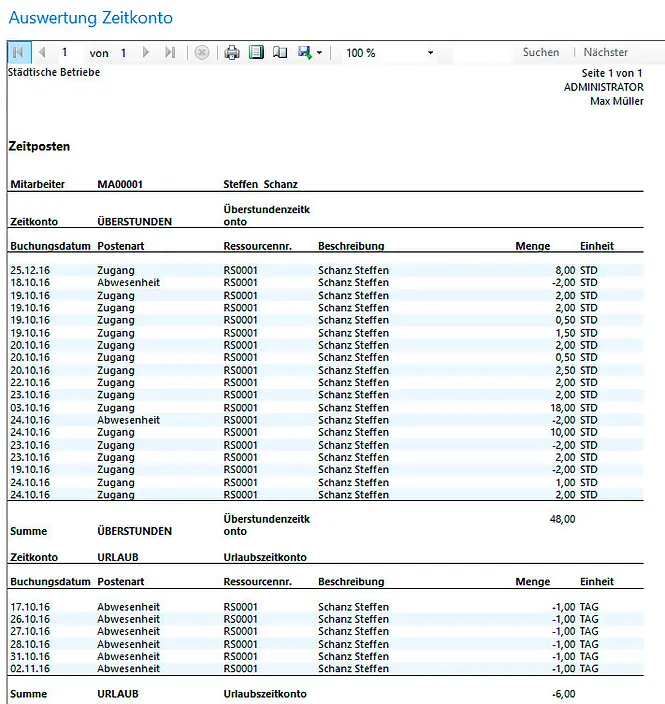
Task: Click the print report icon
Action: [x=232, y=53]
